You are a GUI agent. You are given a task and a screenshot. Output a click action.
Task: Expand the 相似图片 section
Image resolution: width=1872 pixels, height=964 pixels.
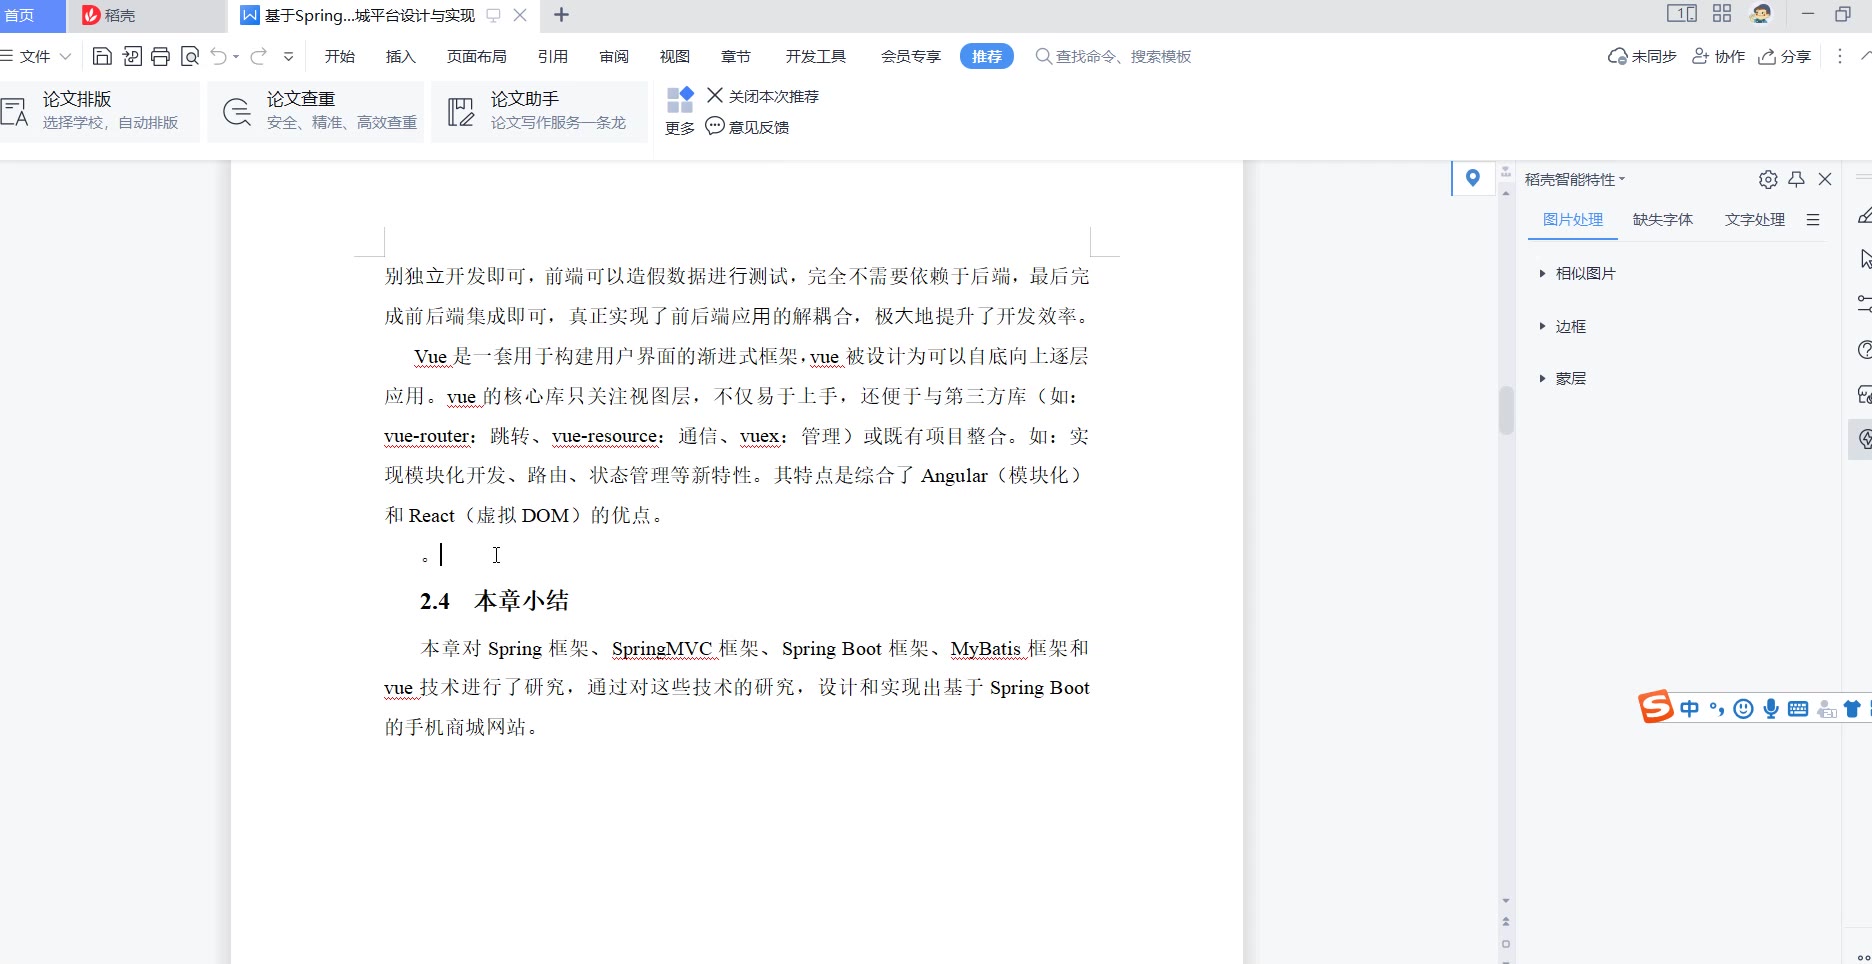coord(1584,273)
